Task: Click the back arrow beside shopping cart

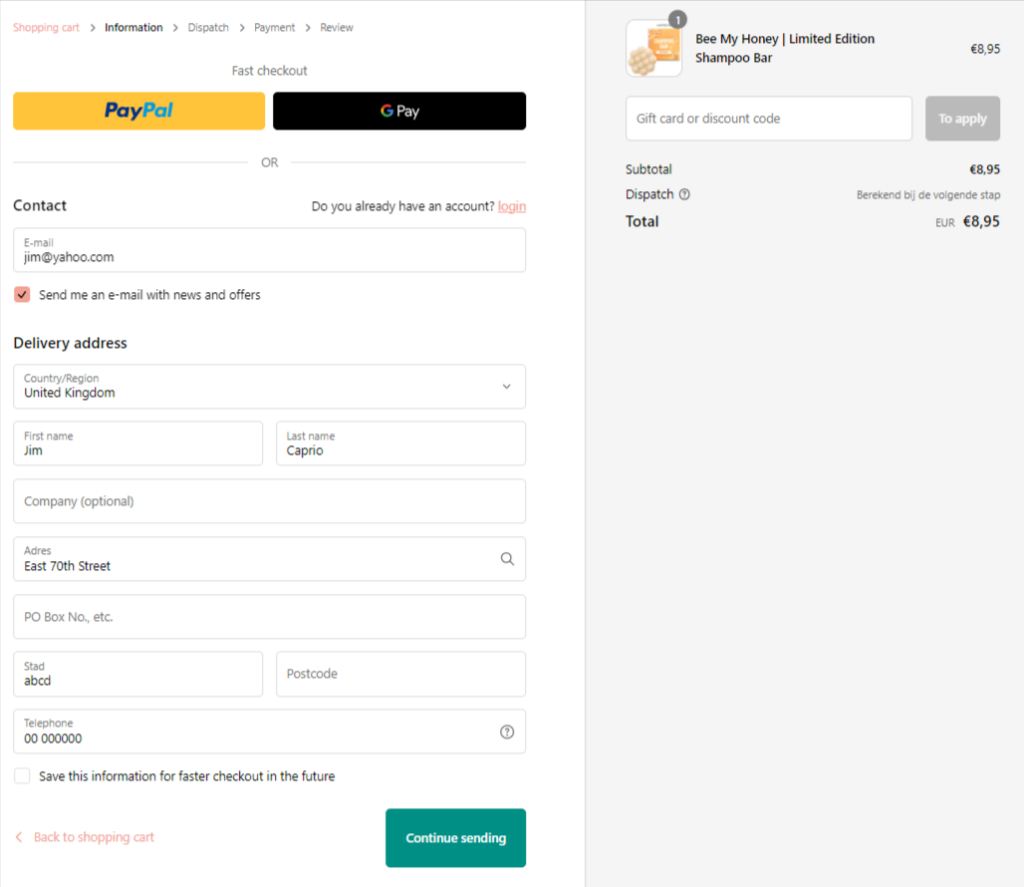Action: (x=19, y=837)
